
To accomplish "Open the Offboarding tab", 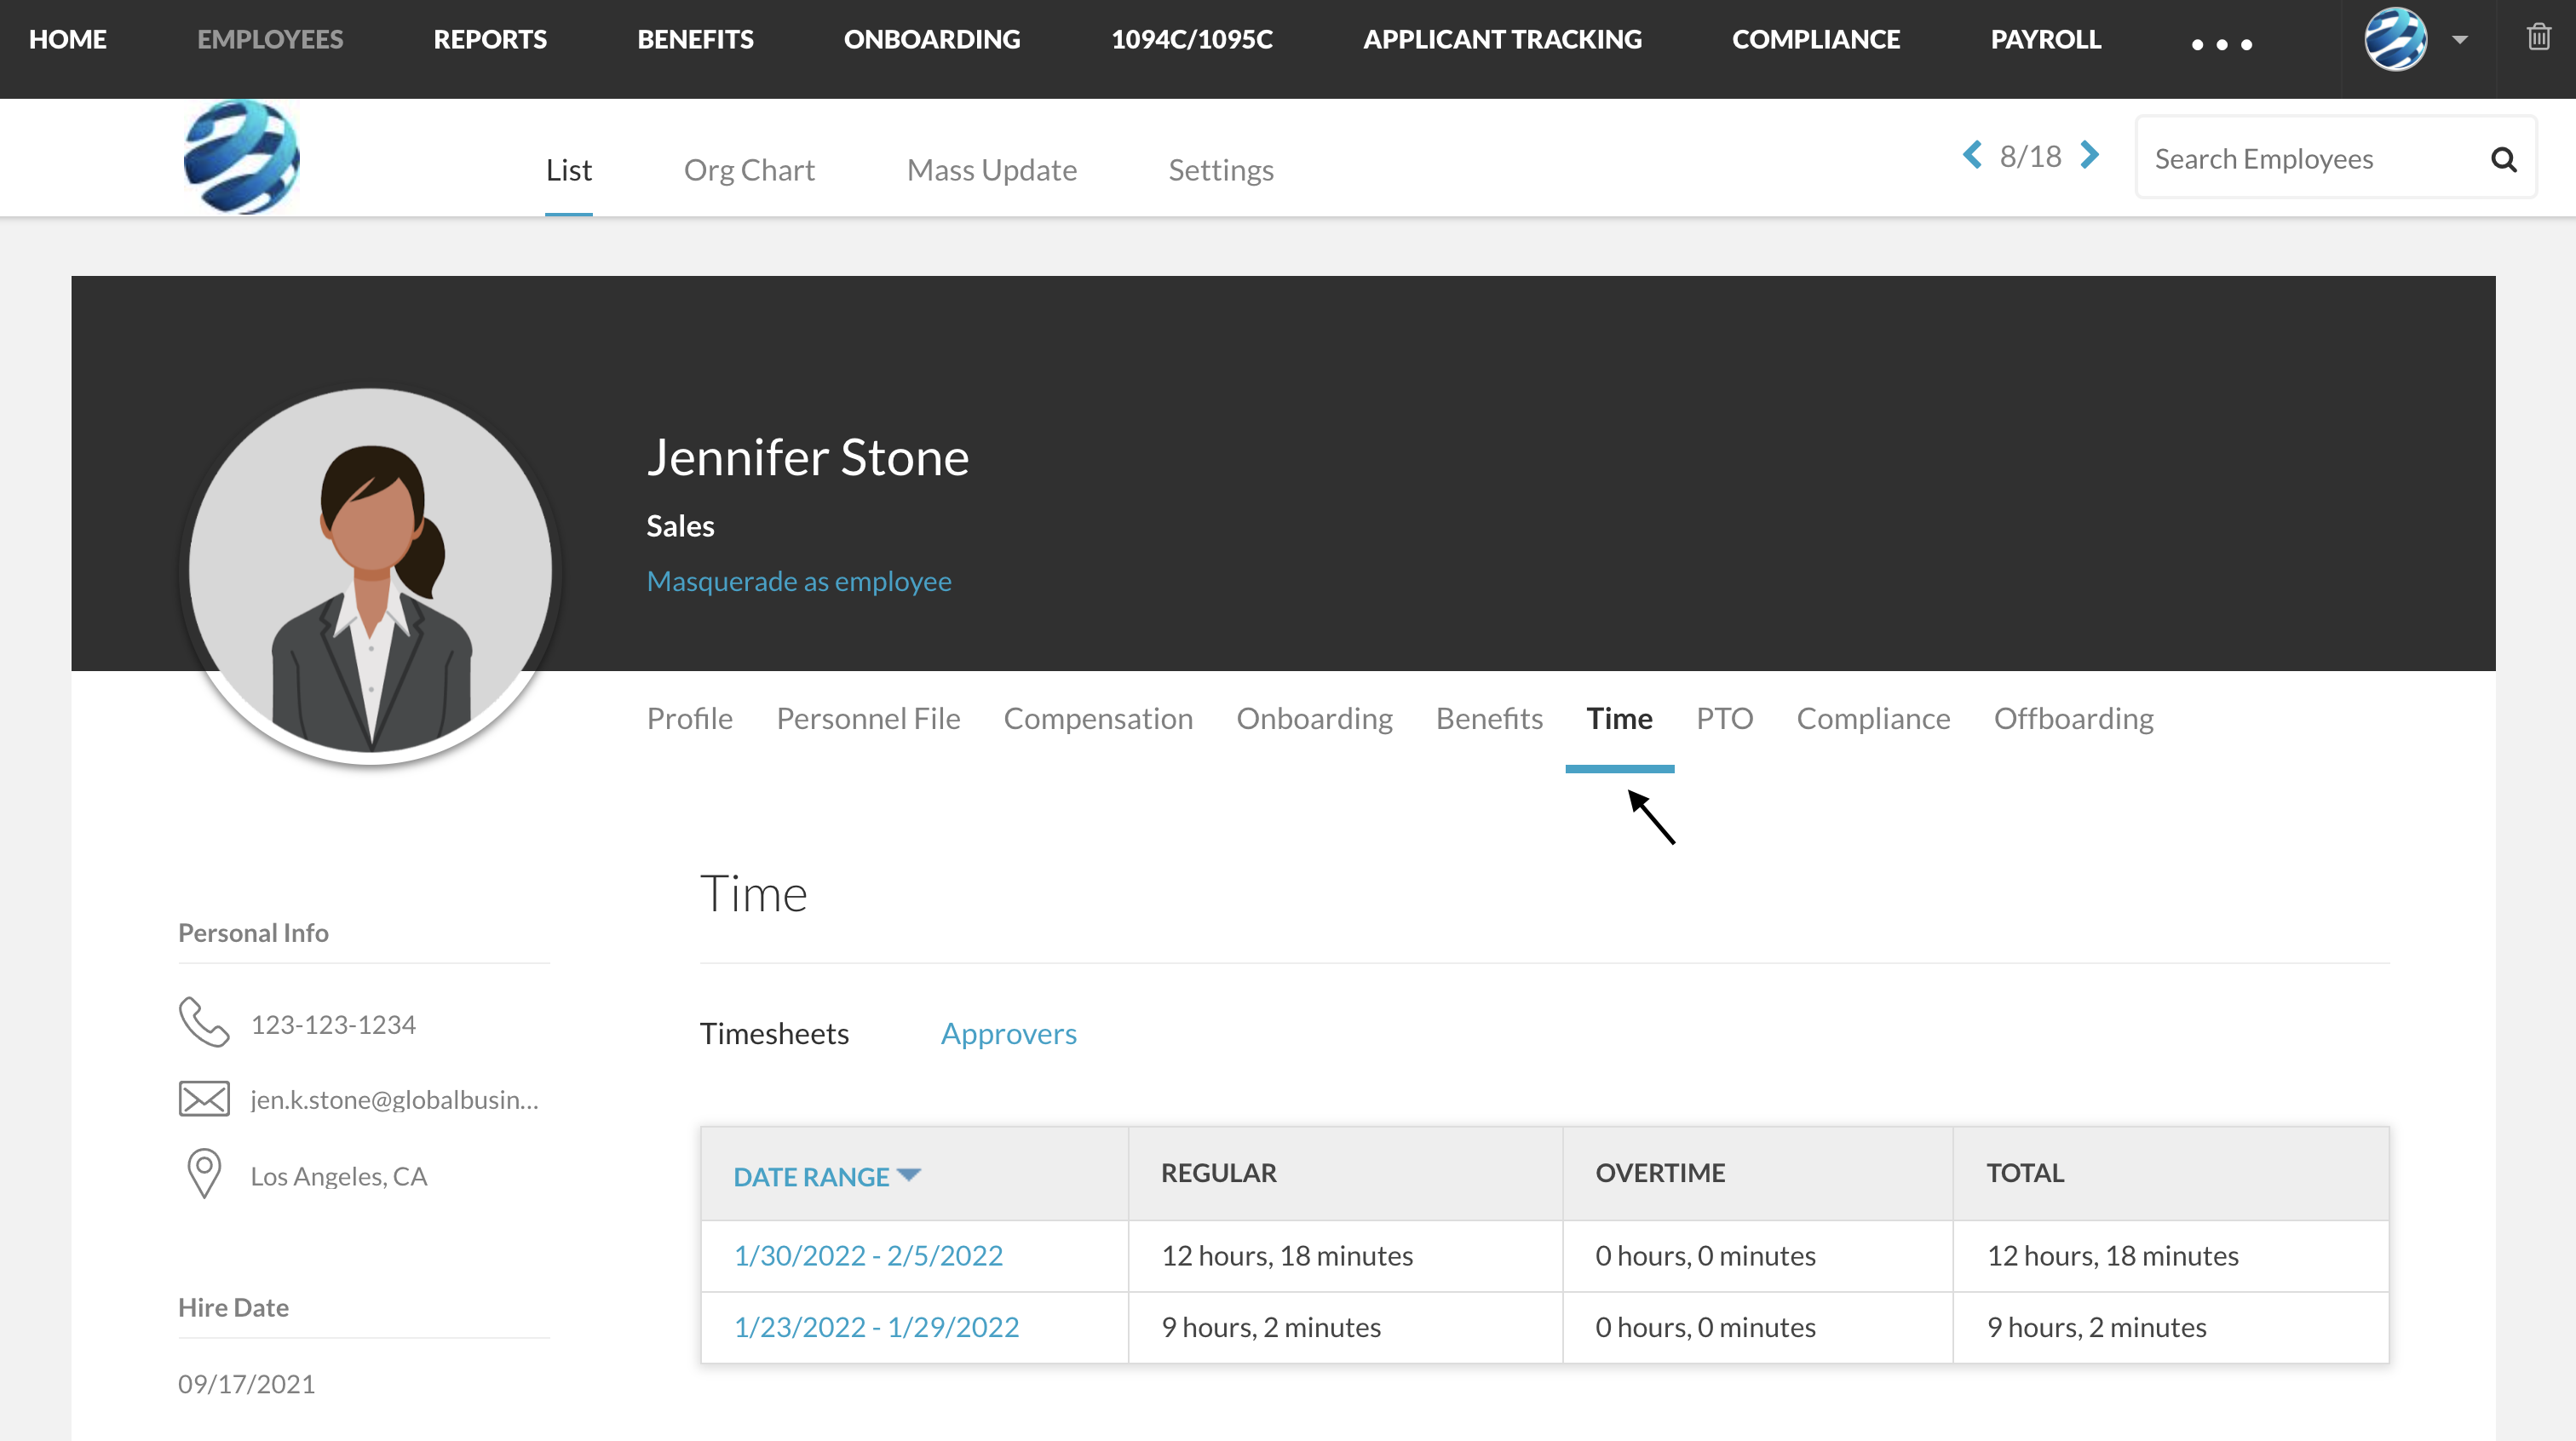I will 2074,718.
